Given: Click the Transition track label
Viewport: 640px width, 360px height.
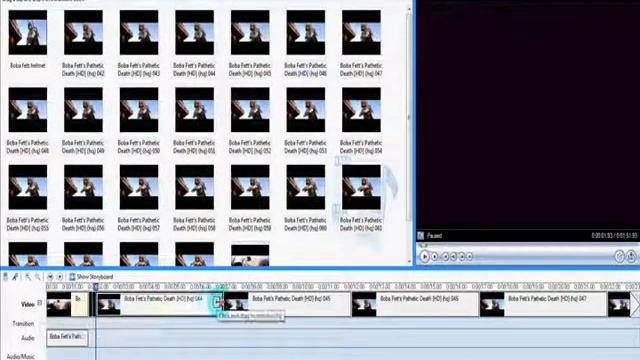Looking at the screenshot, I should 23,324.
